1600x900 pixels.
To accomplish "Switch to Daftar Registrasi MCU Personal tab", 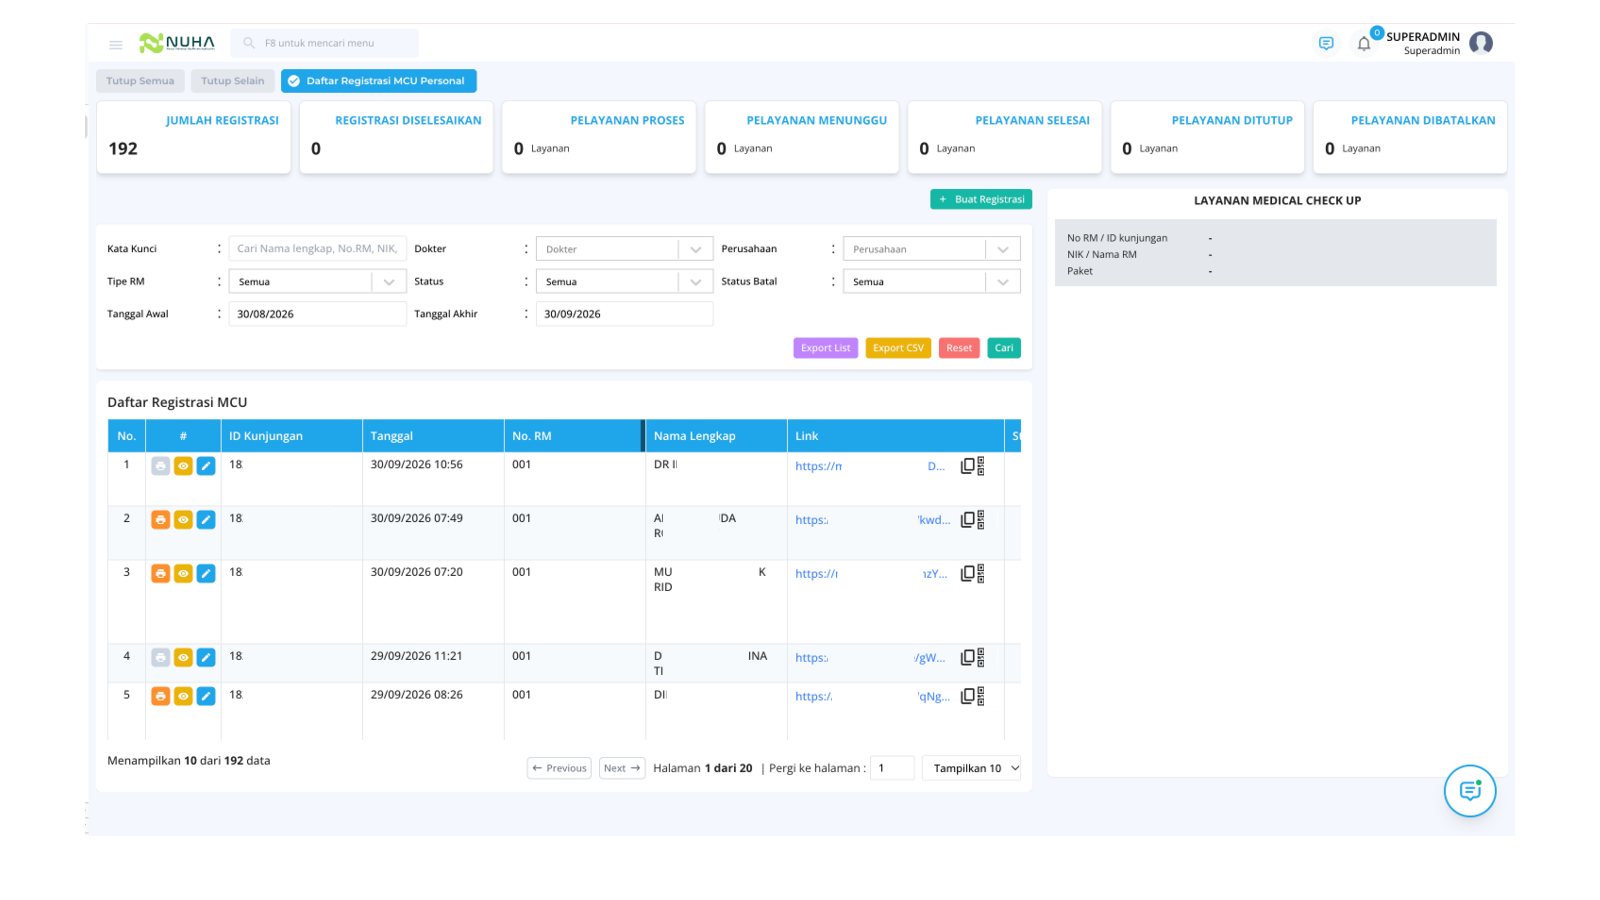I will 378,81.
